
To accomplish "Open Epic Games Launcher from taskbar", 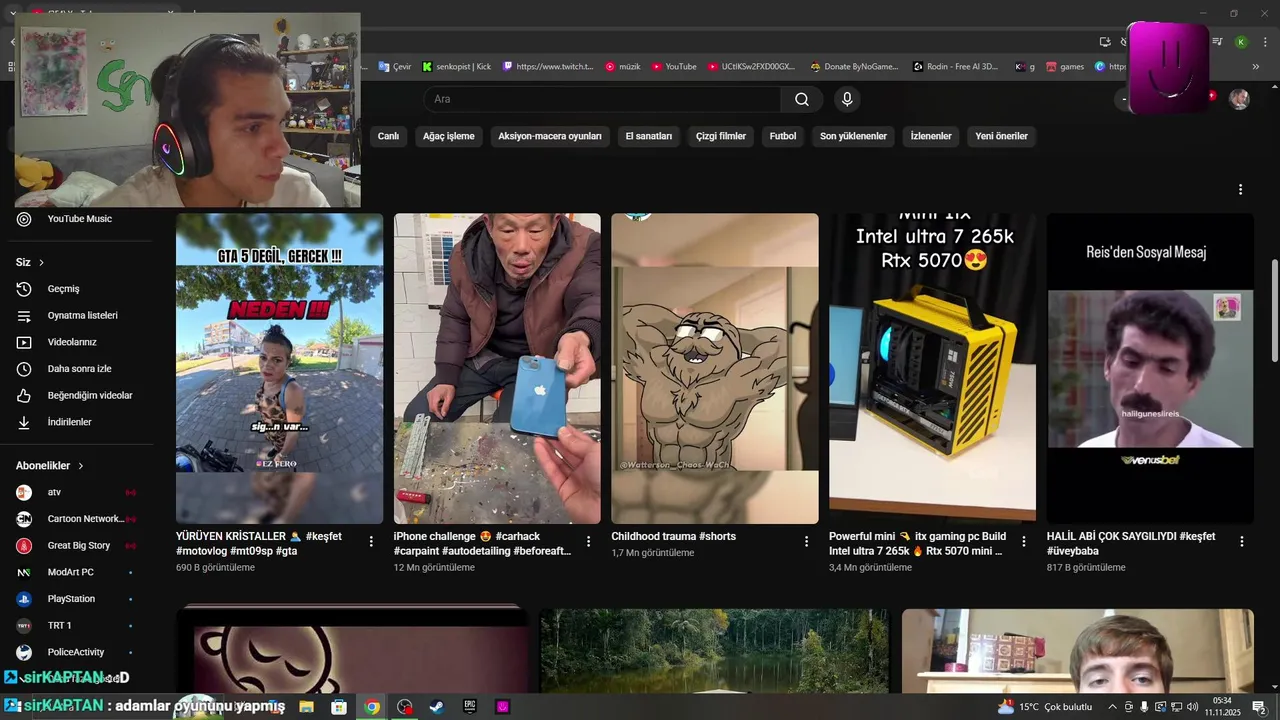I will pyautogui.click(x=470, y=707).
